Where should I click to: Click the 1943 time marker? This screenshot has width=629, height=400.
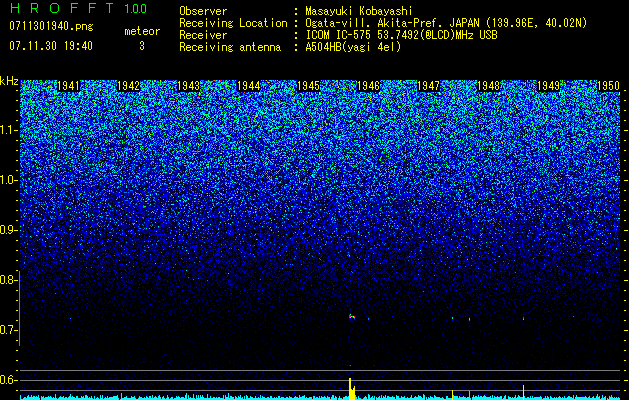click(x=188, y=86)
